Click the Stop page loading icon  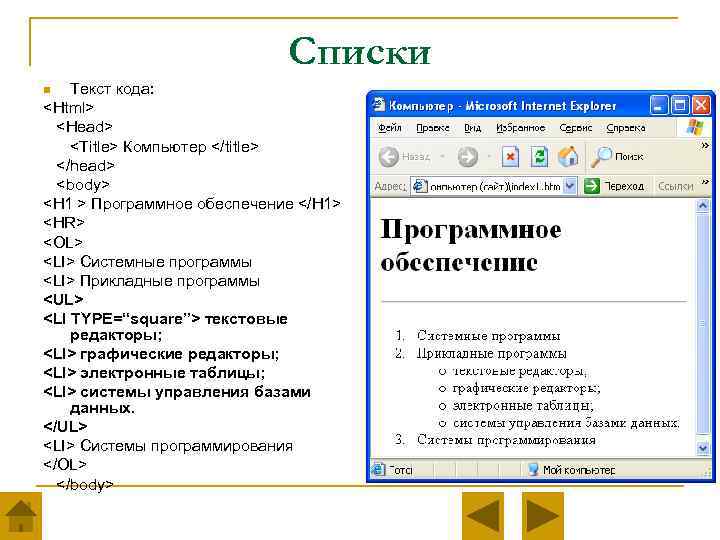tap(510, 157)
